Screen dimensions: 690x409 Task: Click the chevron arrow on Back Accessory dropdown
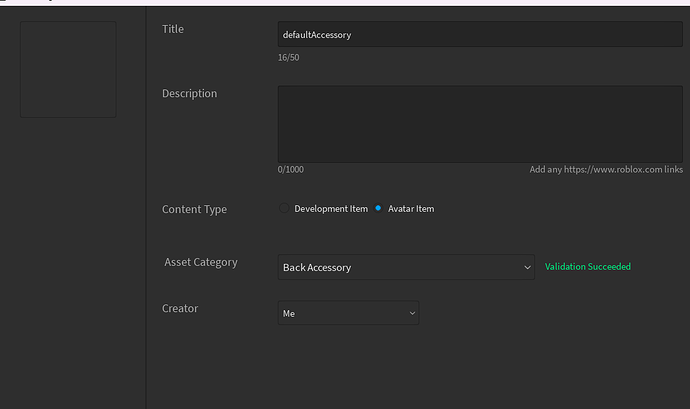click(x=527, y=267)
